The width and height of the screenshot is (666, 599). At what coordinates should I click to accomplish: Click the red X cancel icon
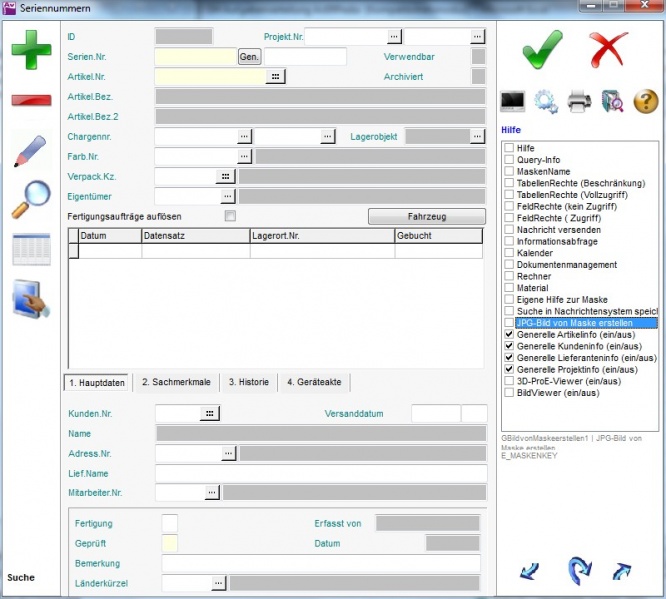click(x=608, y=49)
